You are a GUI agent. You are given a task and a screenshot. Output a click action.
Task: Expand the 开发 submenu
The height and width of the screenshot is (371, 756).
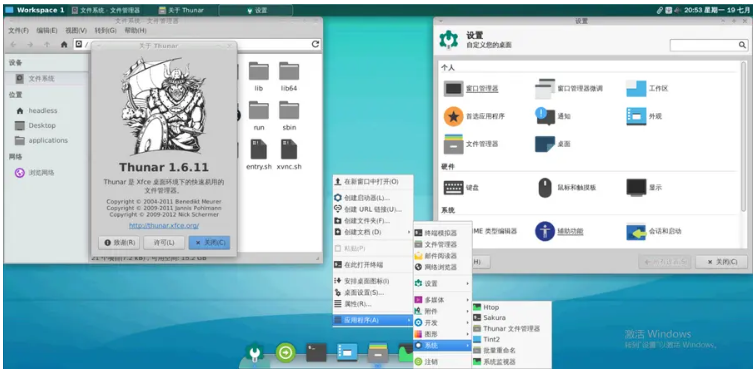click(x=442, y=323)
